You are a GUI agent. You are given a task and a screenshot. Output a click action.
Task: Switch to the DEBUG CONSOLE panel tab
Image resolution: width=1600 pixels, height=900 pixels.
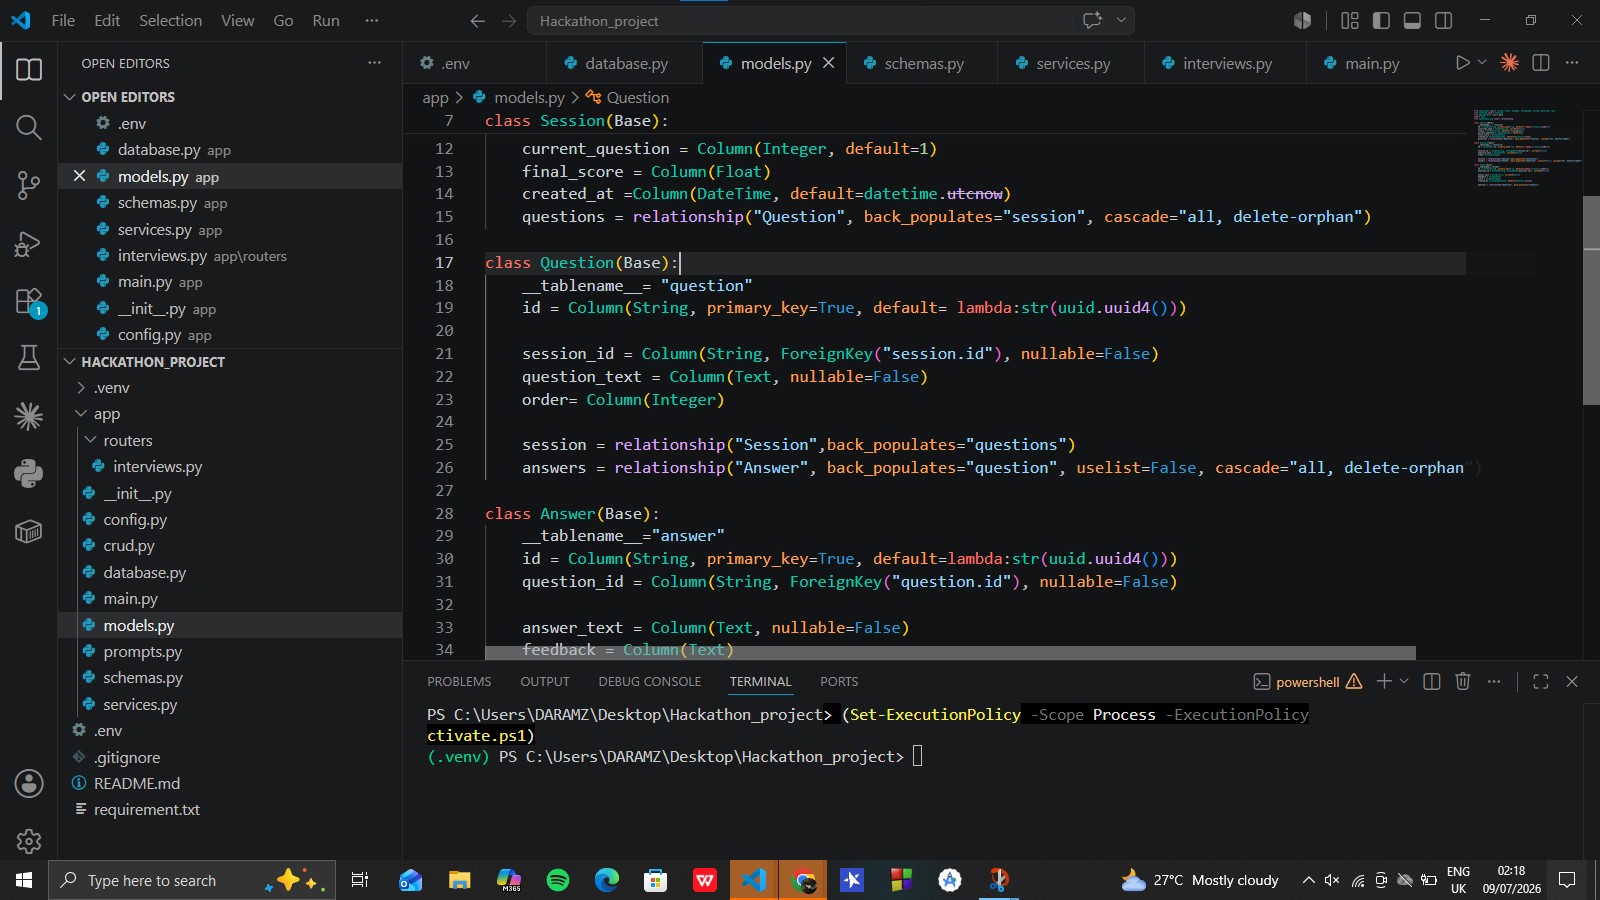pos(650,682)
